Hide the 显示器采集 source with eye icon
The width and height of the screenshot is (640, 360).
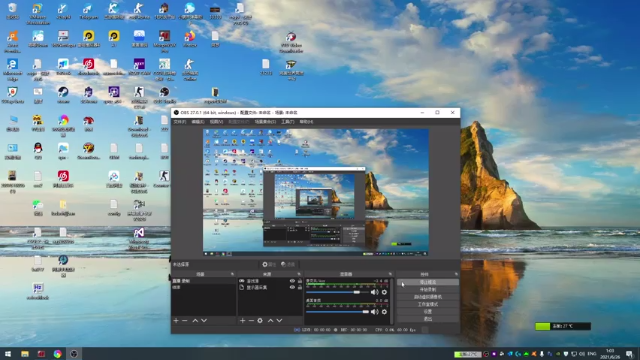(x=292, y=287)
